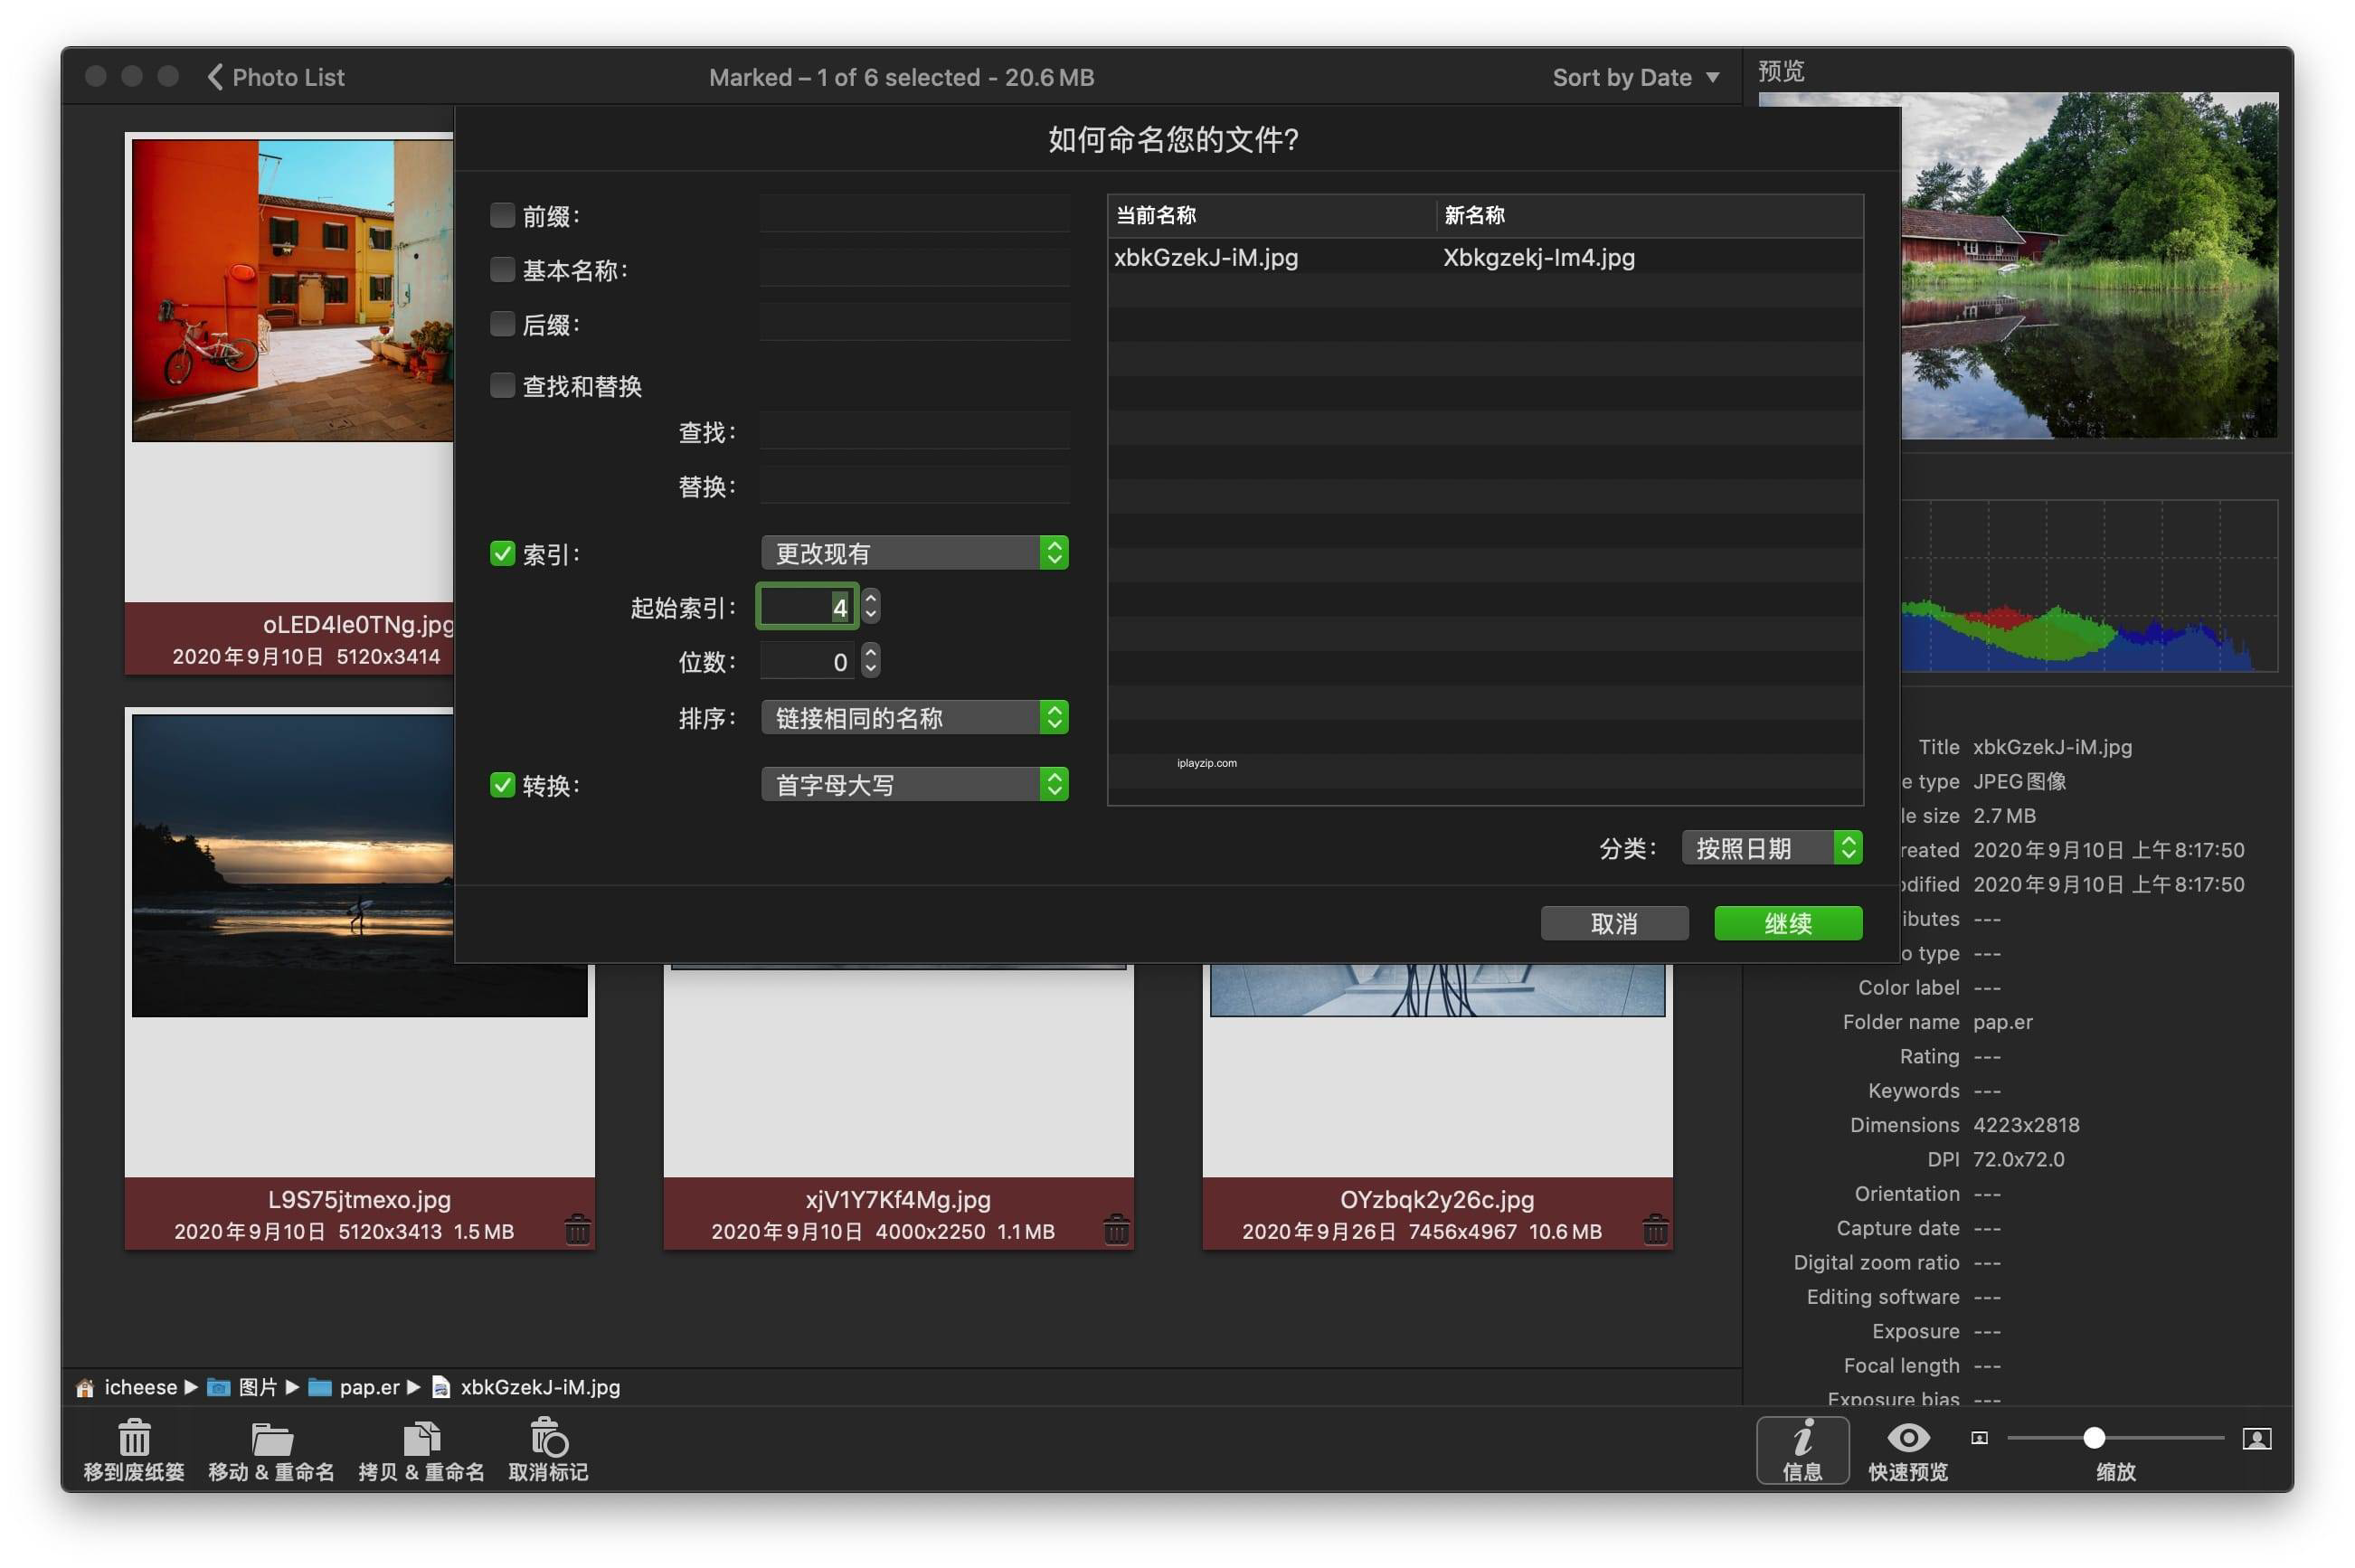The height and width of the screenshot is (1568, 2355).
Task: Open the 链接相同的名称 sort dropdown
Action: 914,717
